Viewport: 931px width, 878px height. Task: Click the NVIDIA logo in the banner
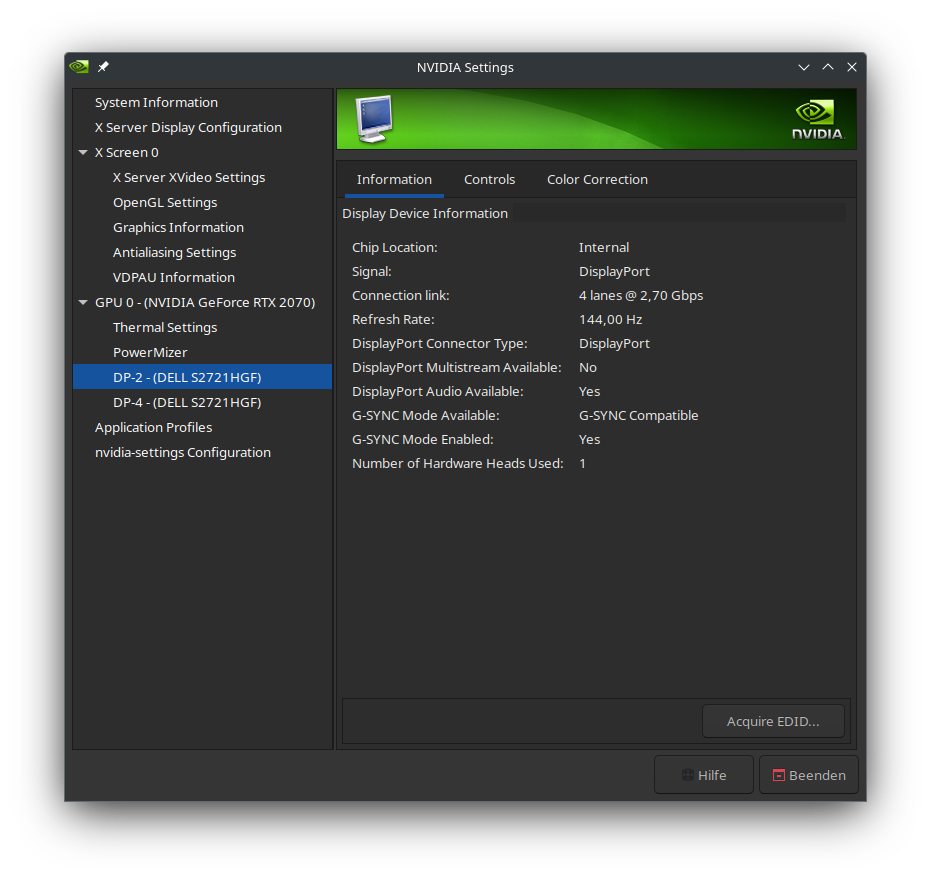click(x=818, y=121)
